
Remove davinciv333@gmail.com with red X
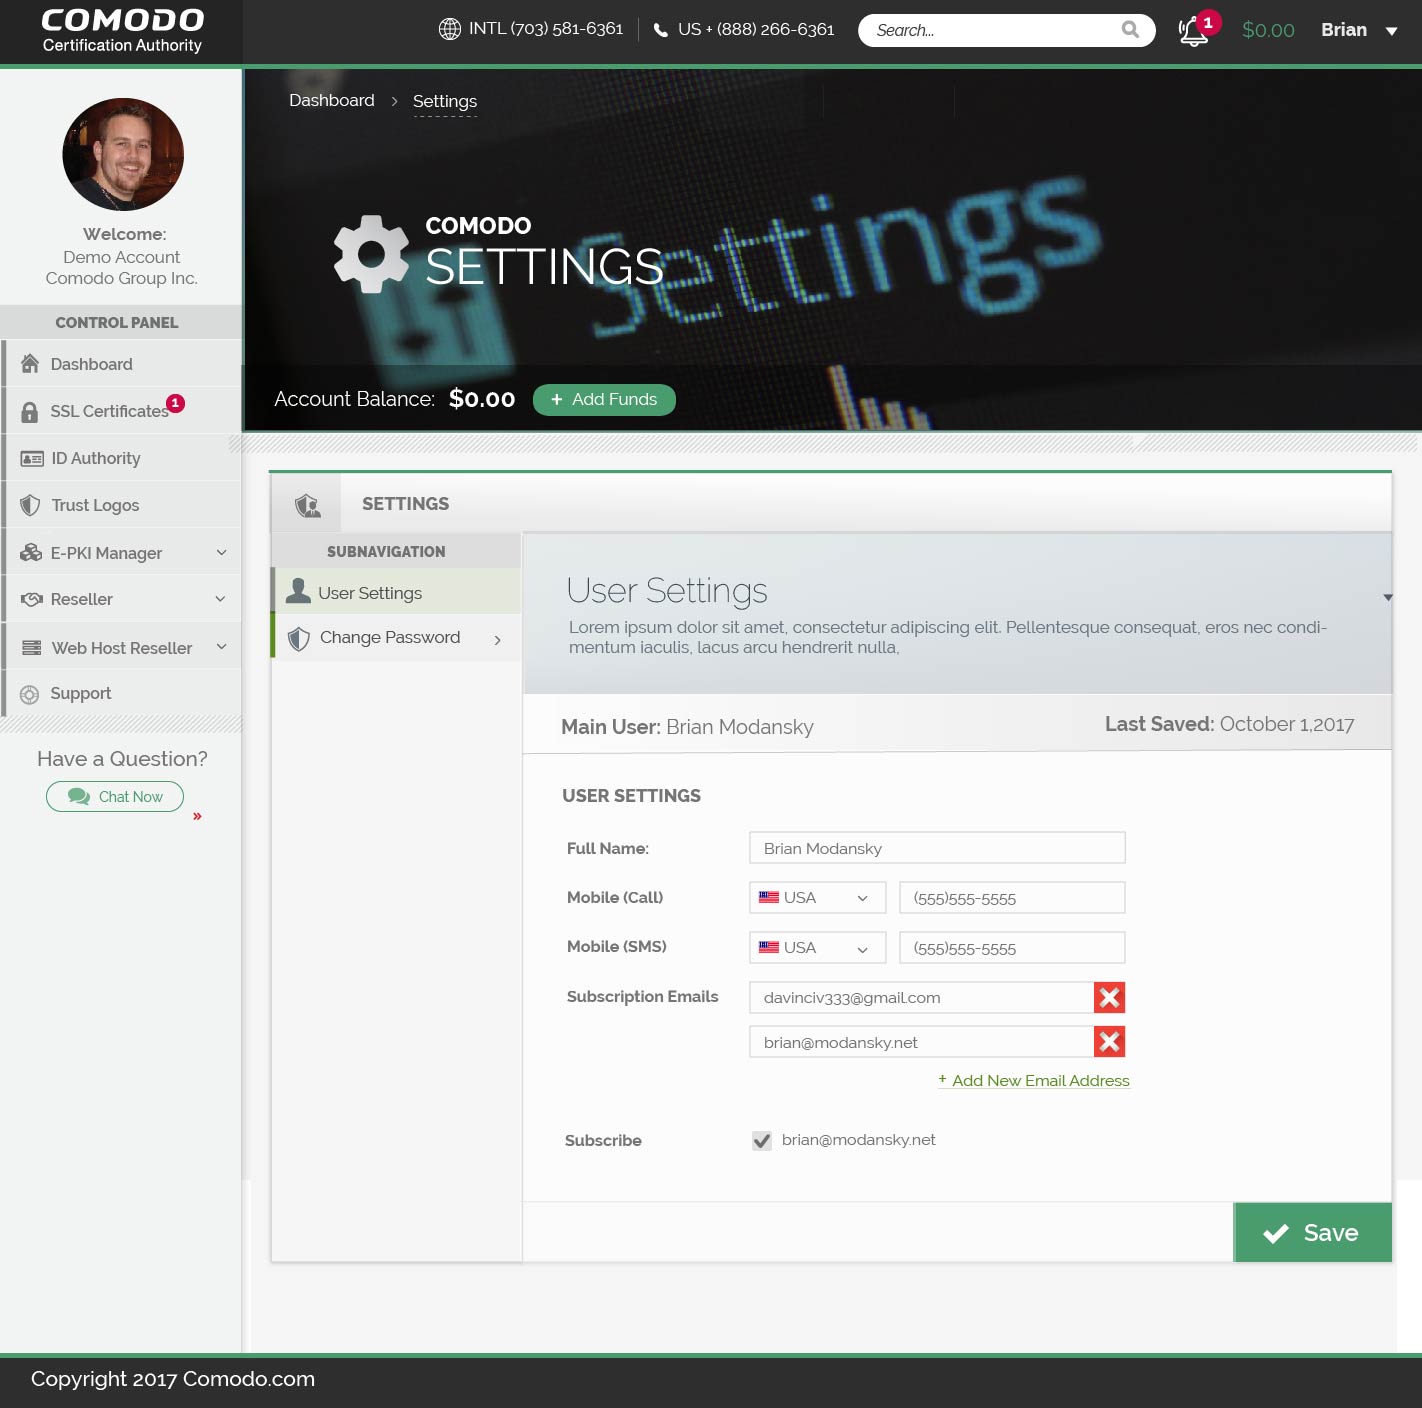[1110, 997]
